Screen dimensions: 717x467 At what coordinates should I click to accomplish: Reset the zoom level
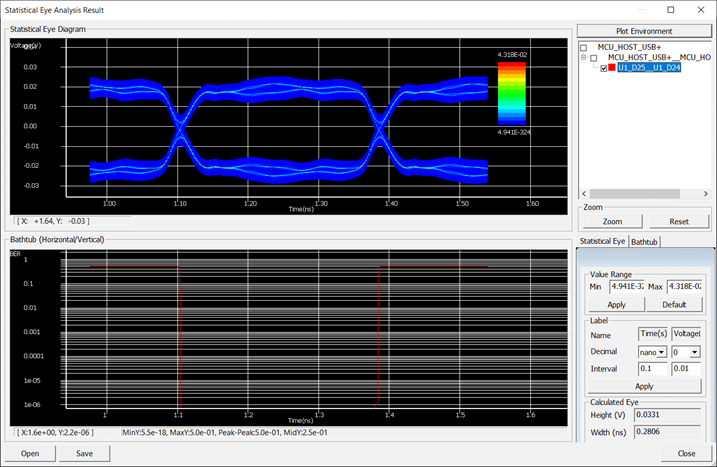point(678,221)
